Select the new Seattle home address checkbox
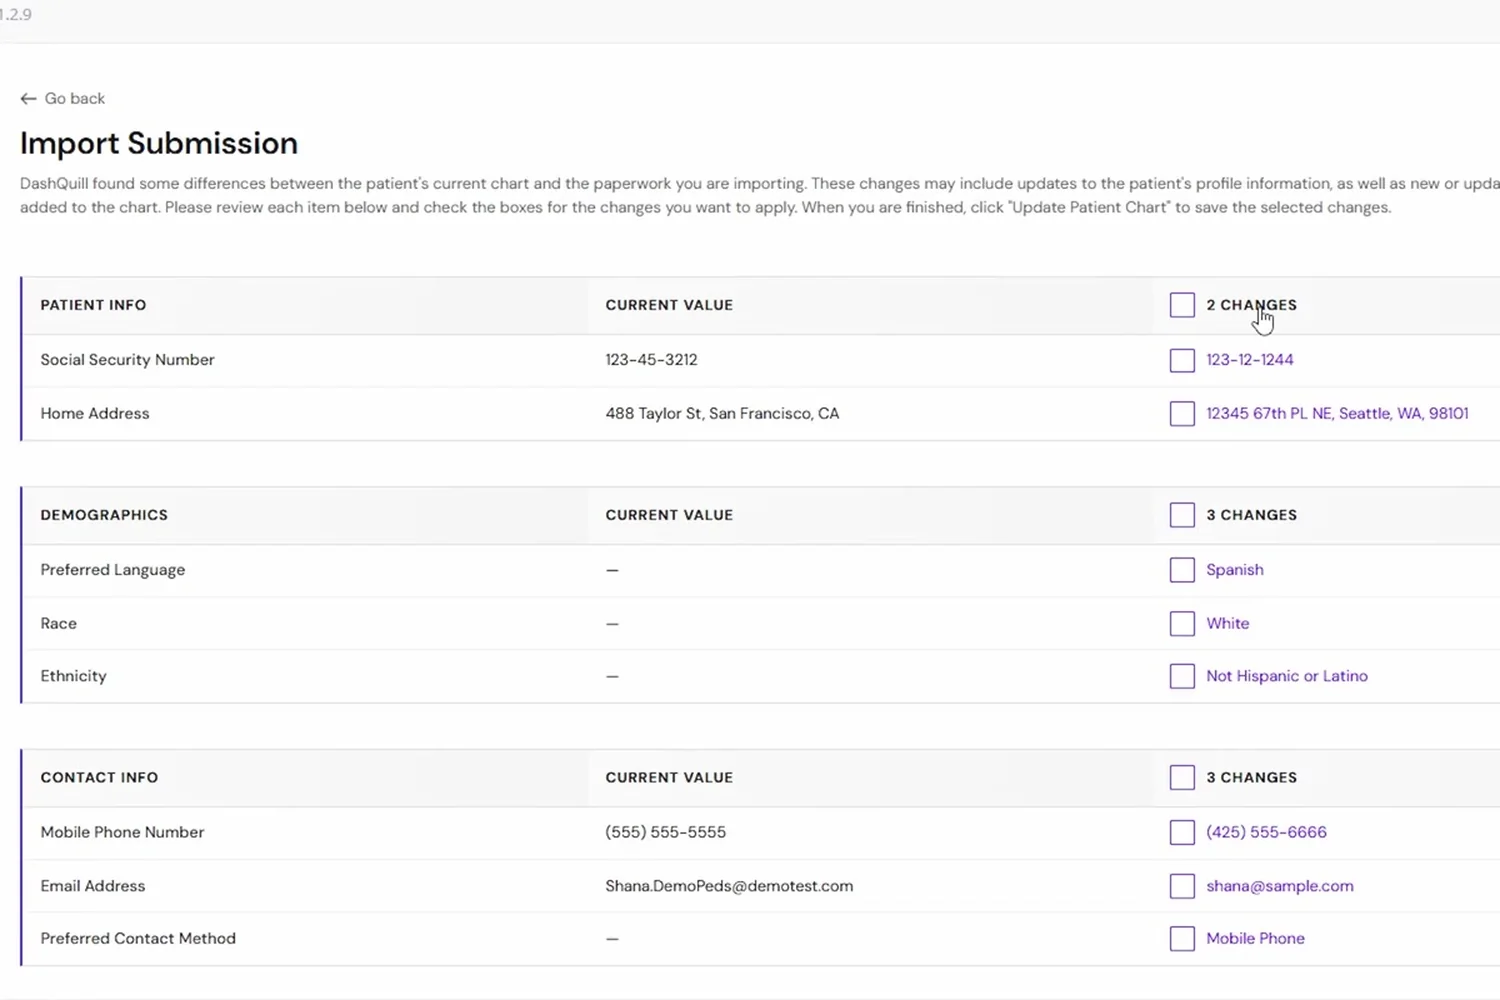 click(1182, 414)
